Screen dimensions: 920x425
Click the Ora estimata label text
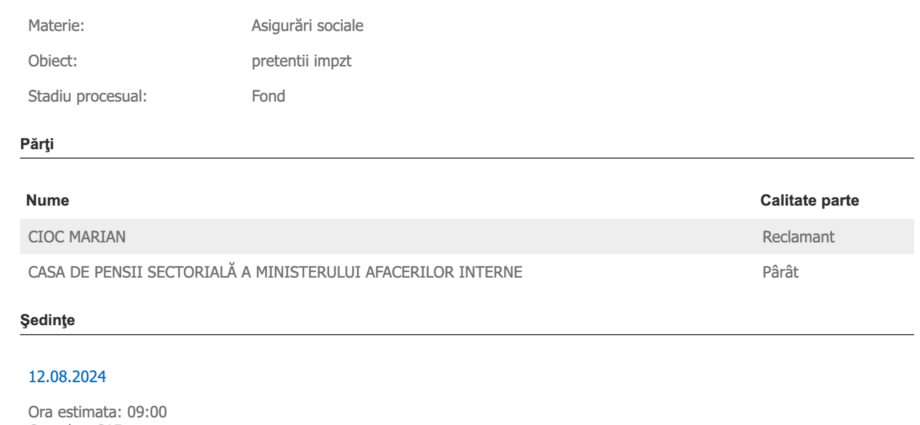tap(76, 412)
